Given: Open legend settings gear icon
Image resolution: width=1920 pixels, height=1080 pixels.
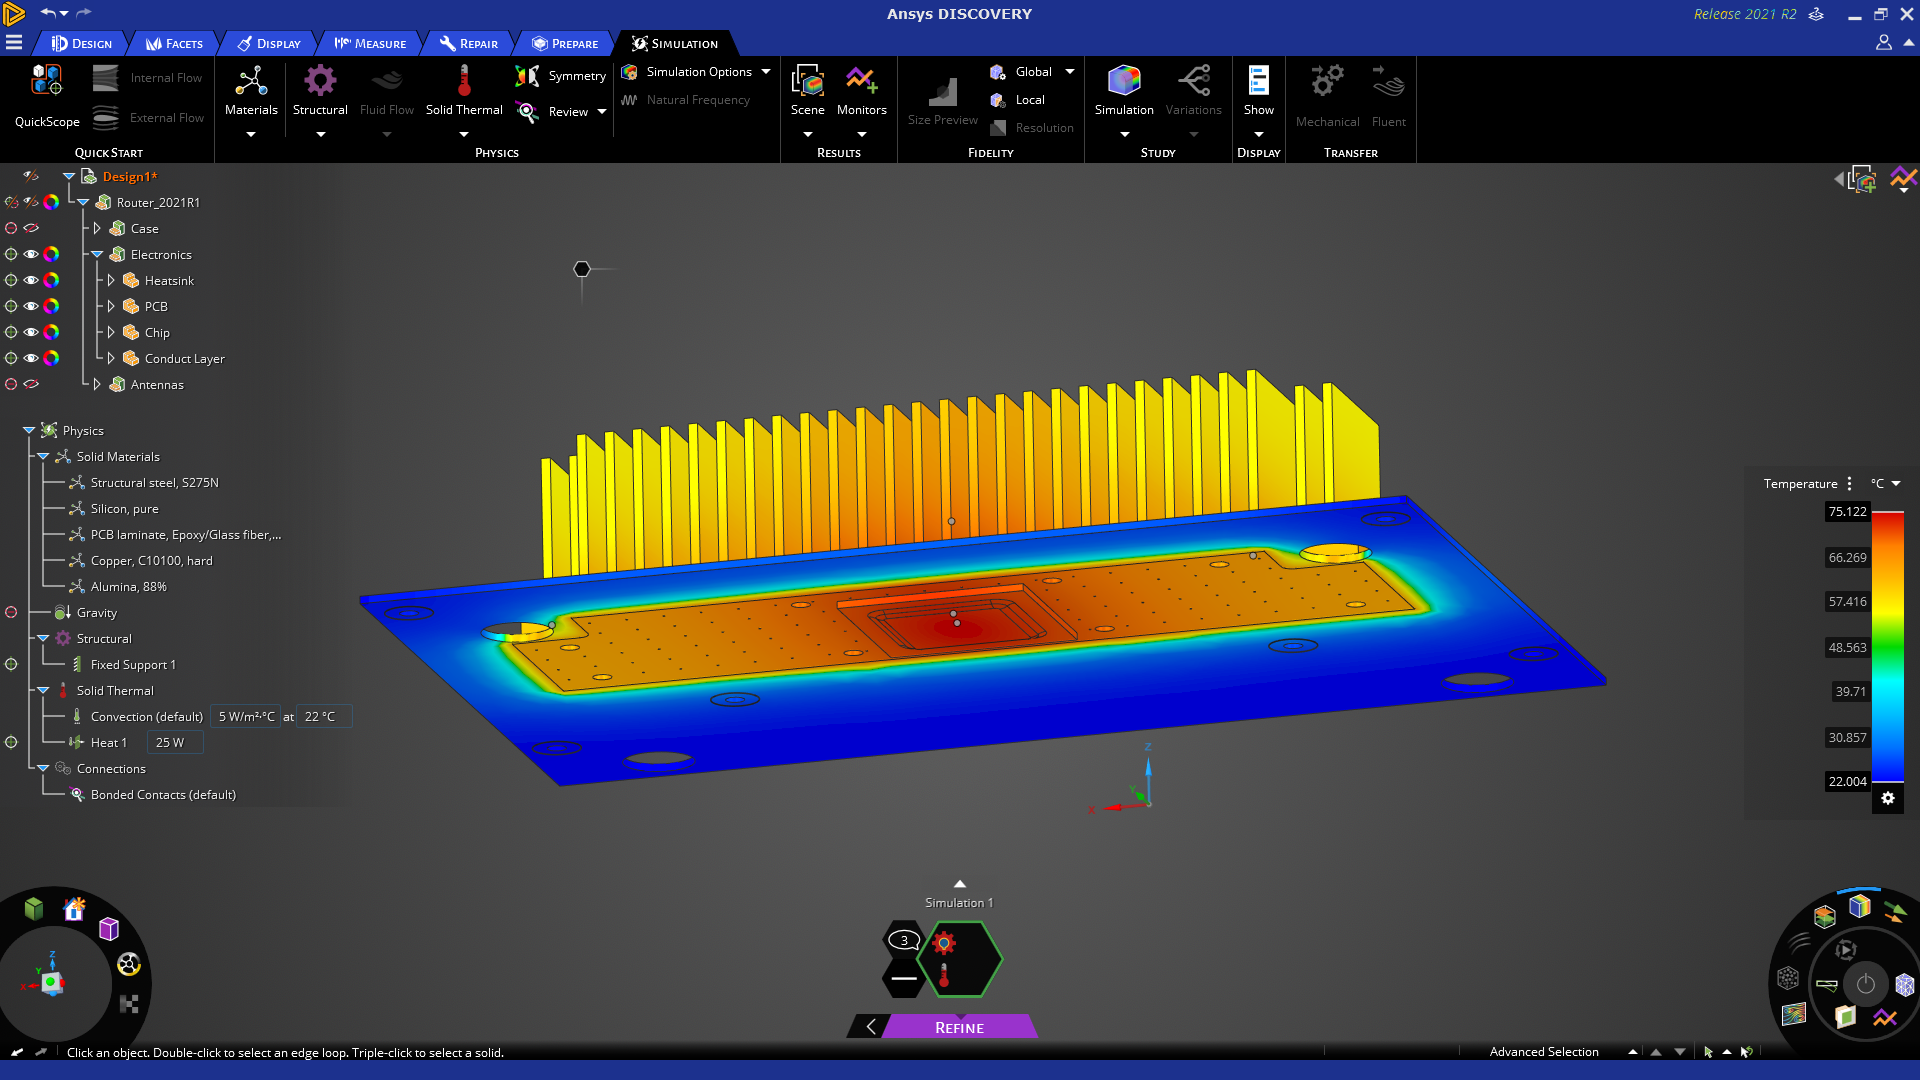Looking at the screenshot, I should pos(1888,798).
